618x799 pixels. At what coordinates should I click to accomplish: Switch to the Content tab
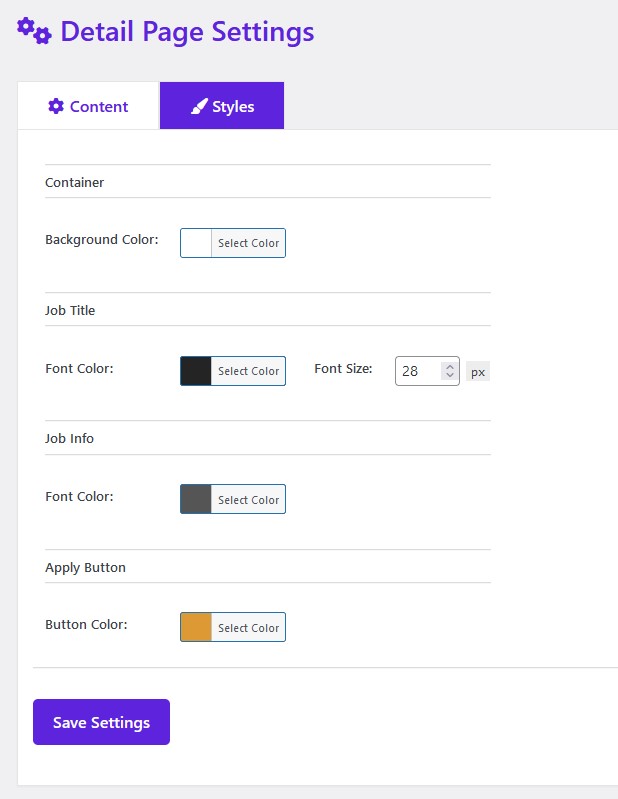pos(89,106)
